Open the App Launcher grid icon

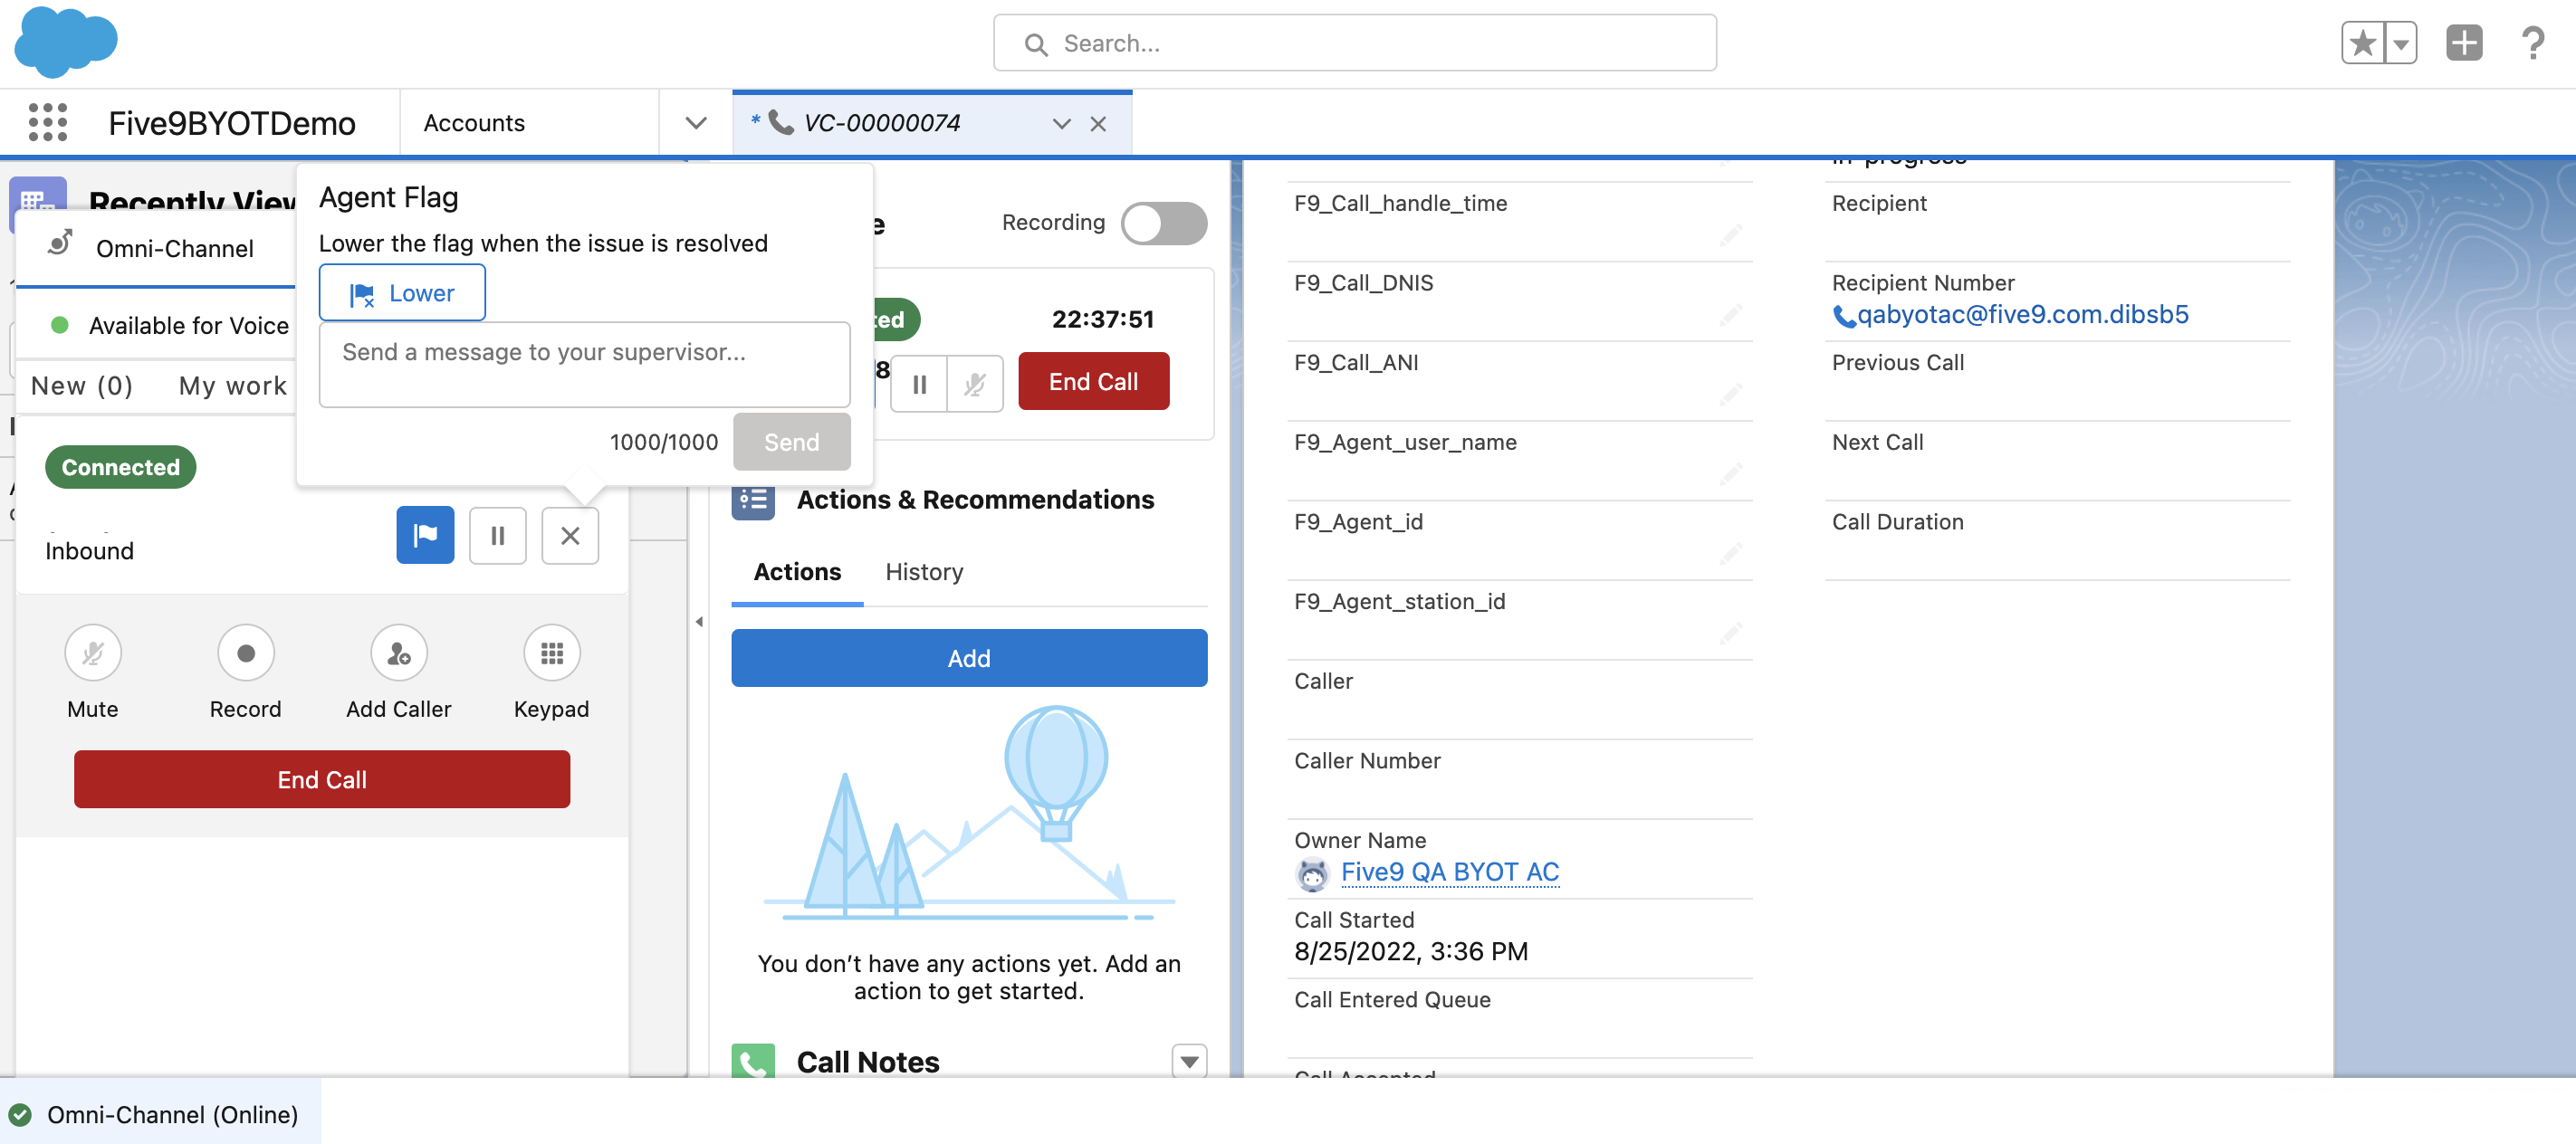coord(47,122)
